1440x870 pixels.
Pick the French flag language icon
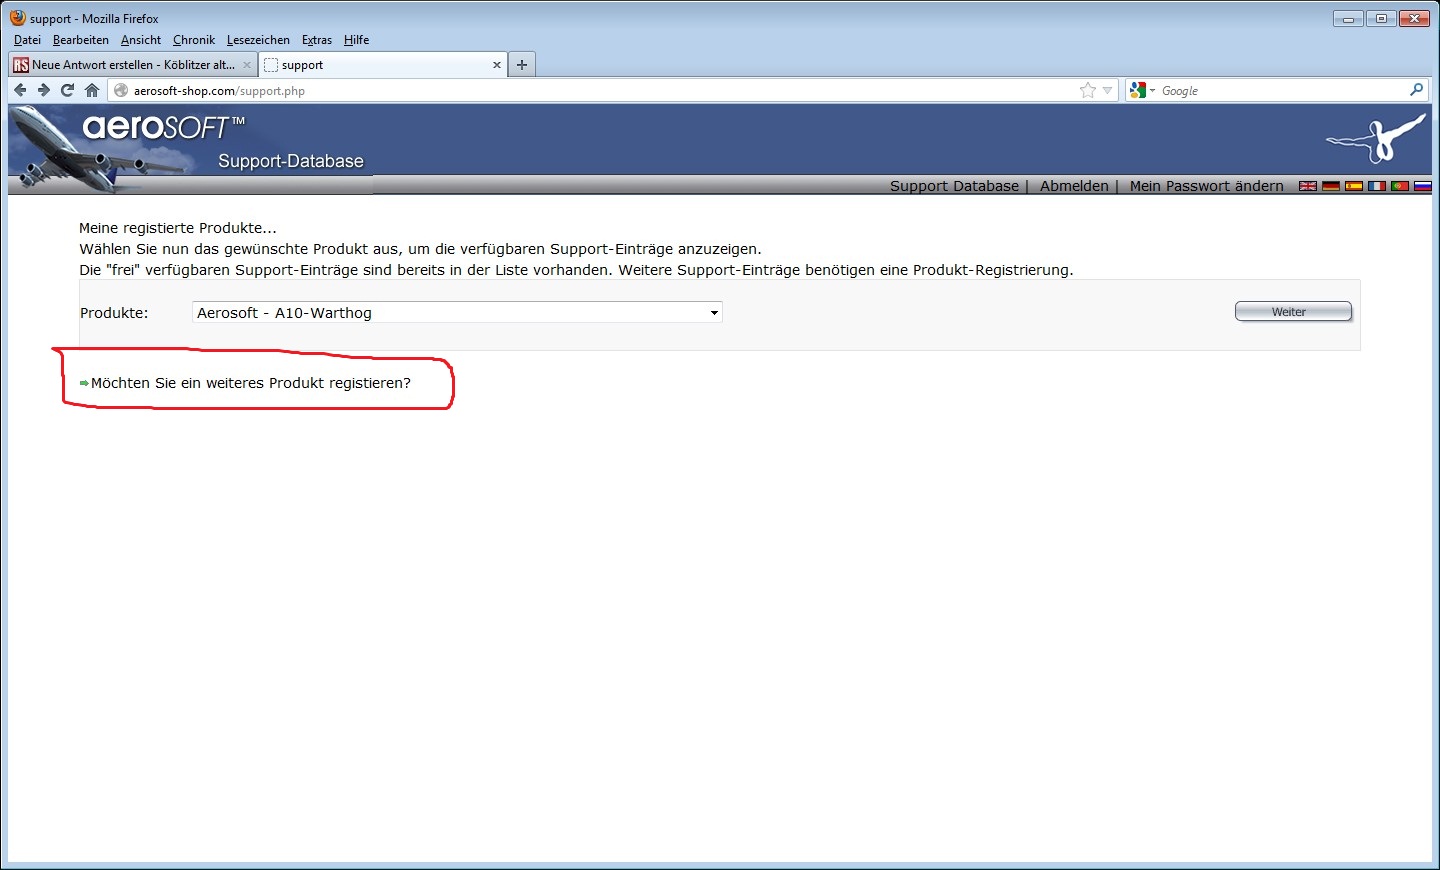pos(1377,186)
